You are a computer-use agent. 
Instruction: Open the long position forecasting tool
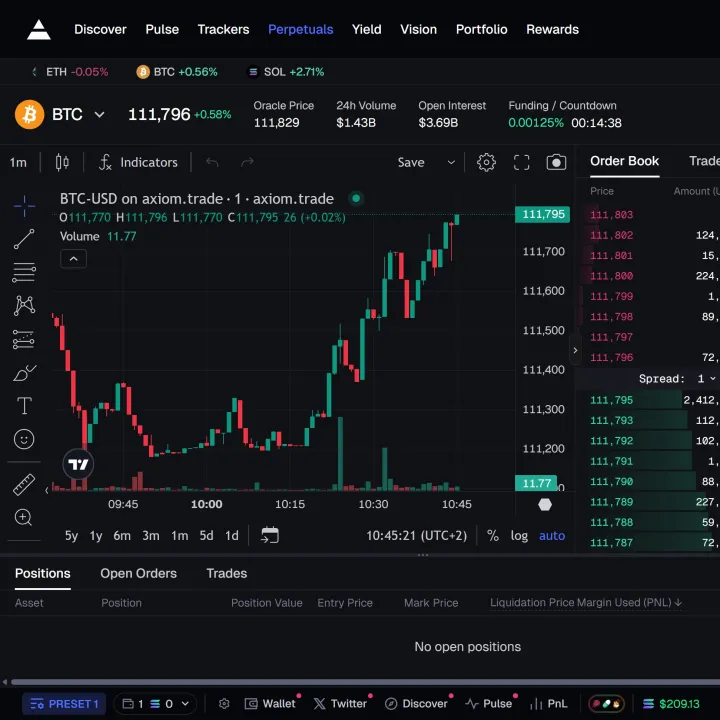coord(24,339)
